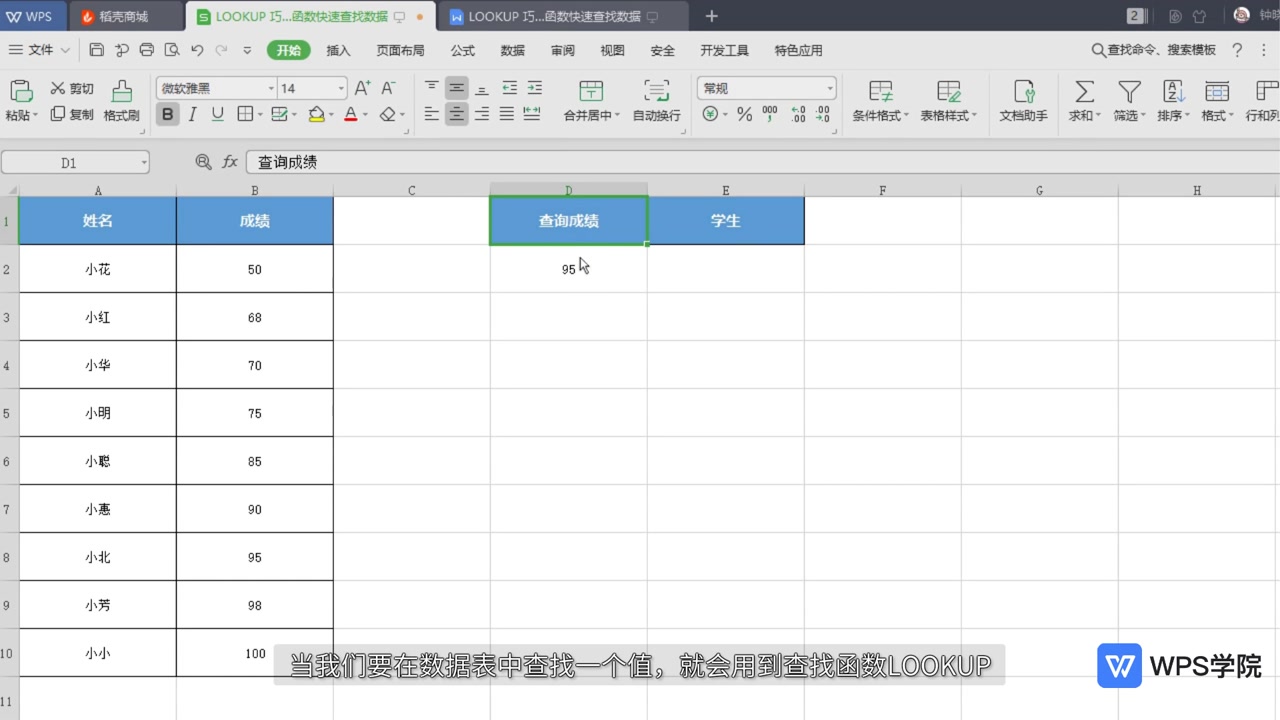Apply thousands separator number style

770,115
